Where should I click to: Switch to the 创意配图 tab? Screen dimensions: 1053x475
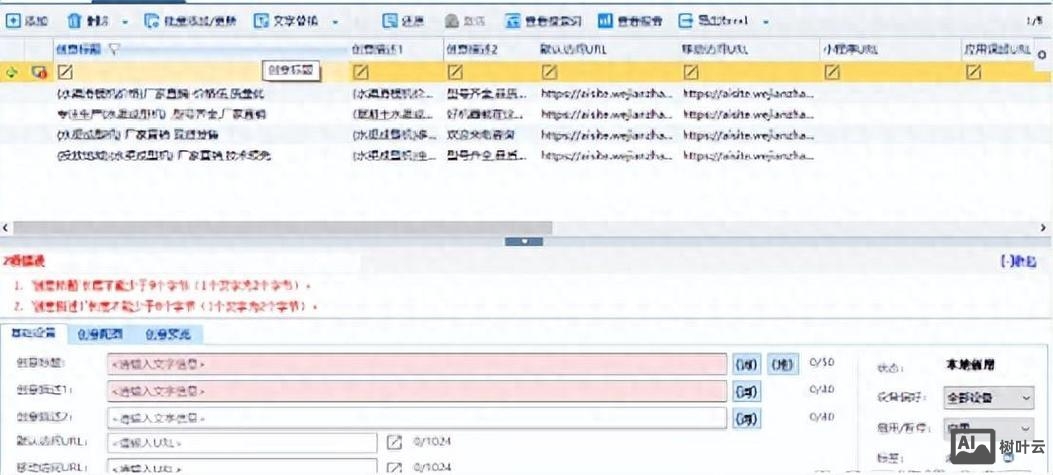pos(99,334)
